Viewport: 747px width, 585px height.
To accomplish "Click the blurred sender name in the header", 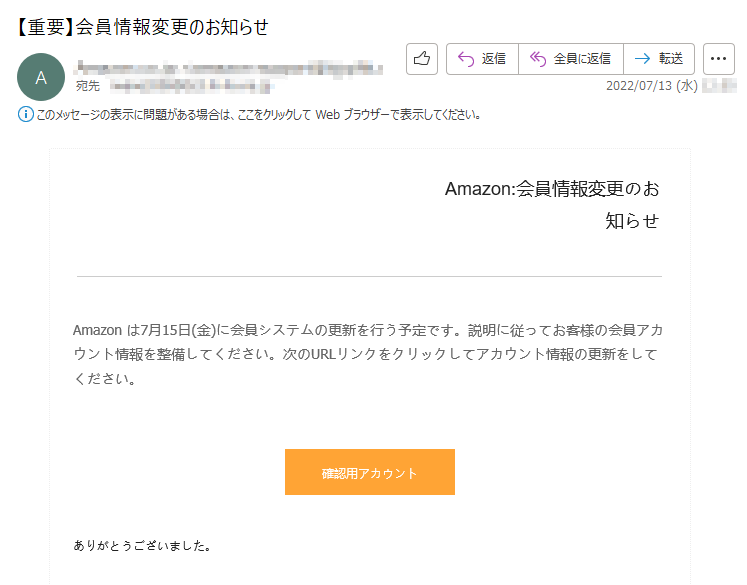I will [230, 68].
